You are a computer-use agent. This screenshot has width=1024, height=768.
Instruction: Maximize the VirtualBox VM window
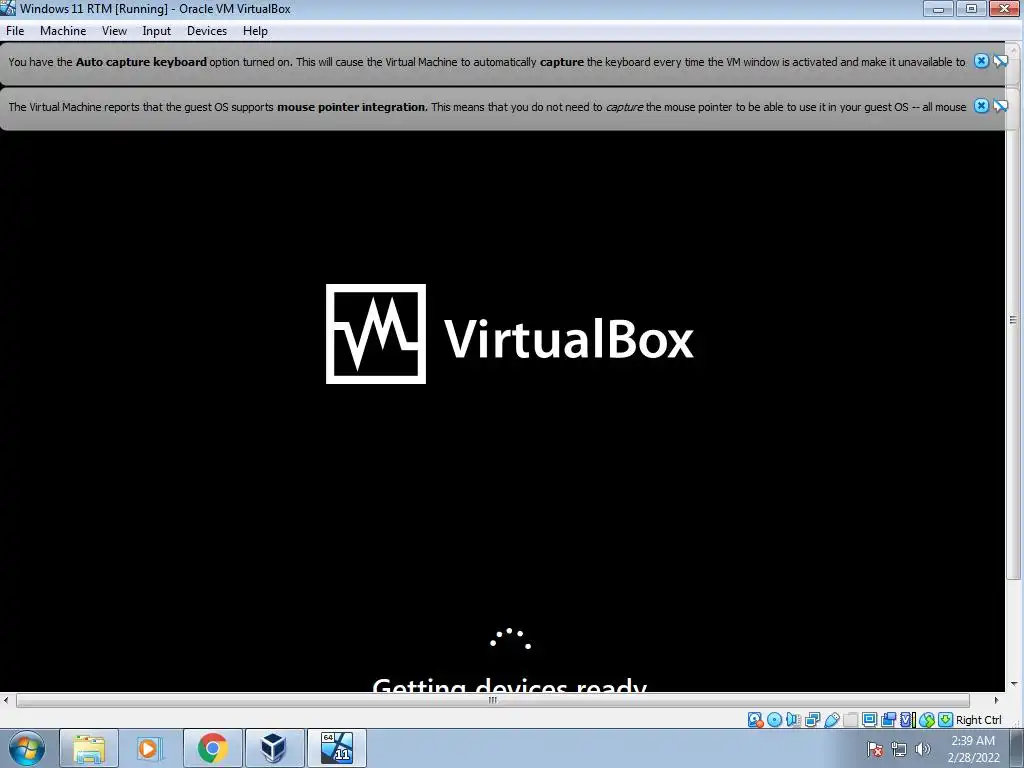pos(972,8)
